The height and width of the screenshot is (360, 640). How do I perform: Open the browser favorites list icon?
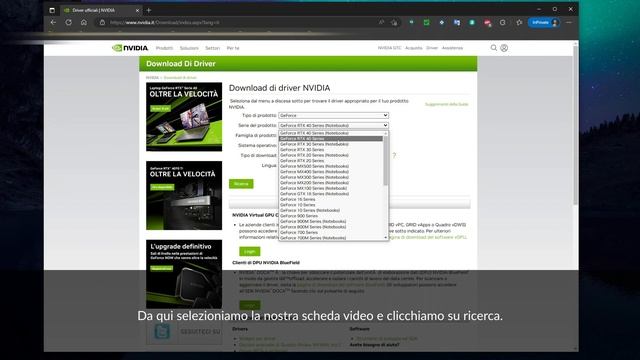click(519, 22)
